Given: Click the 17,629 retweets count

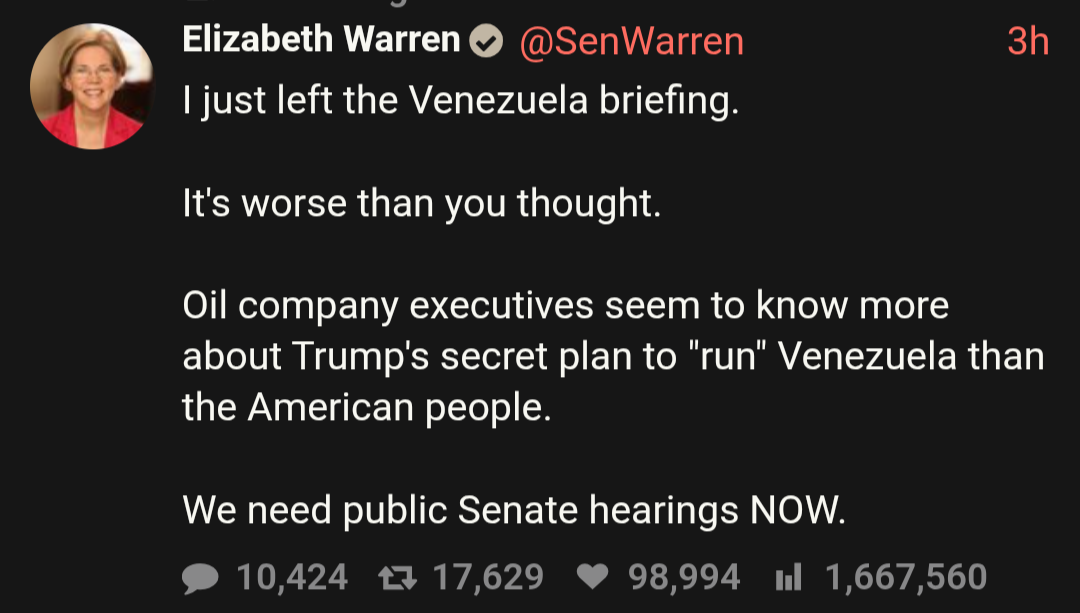Looking at the screenshot, I should (487, 577).
